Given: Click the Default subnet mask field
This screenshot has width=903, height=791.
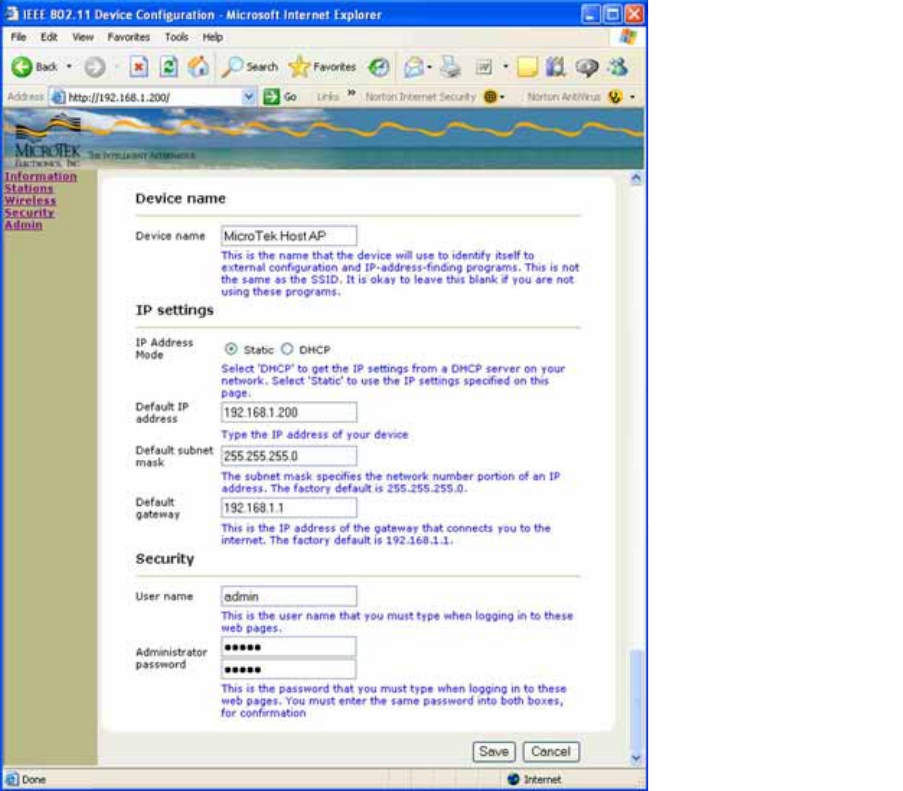Looking at the screenshot, I should [289, 456].
